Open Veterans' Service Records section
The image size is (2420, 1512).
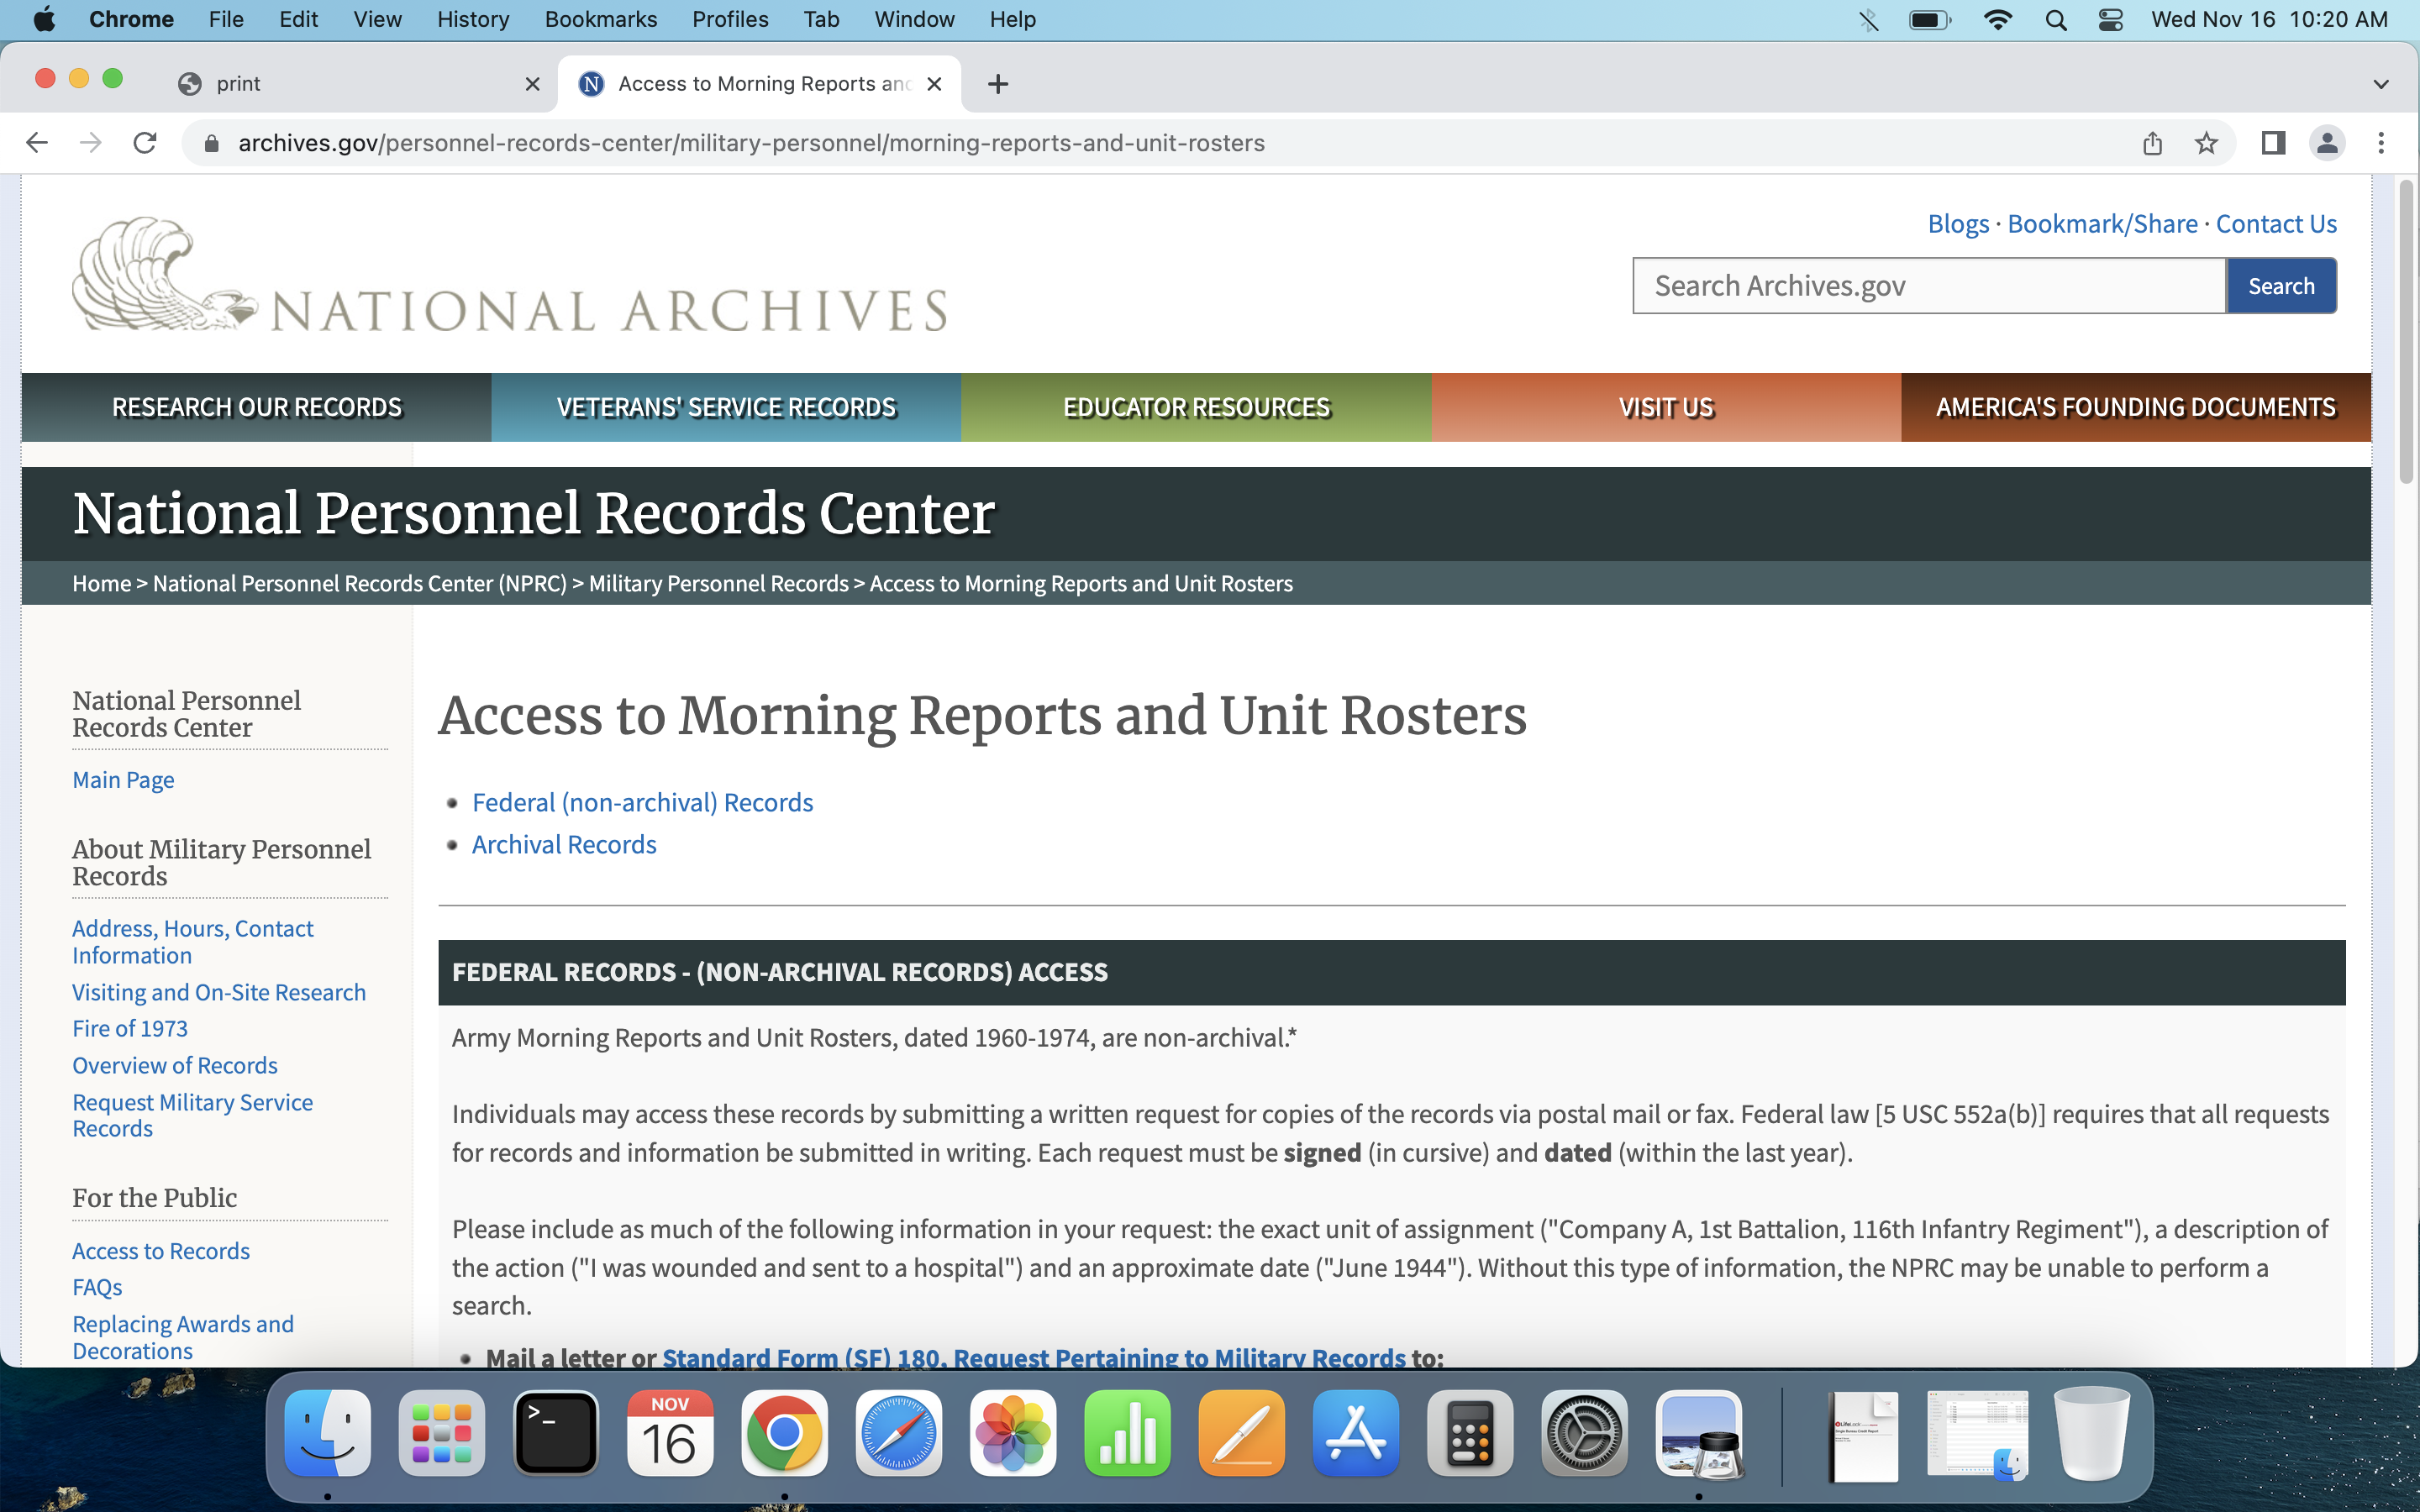pos(726,407)
